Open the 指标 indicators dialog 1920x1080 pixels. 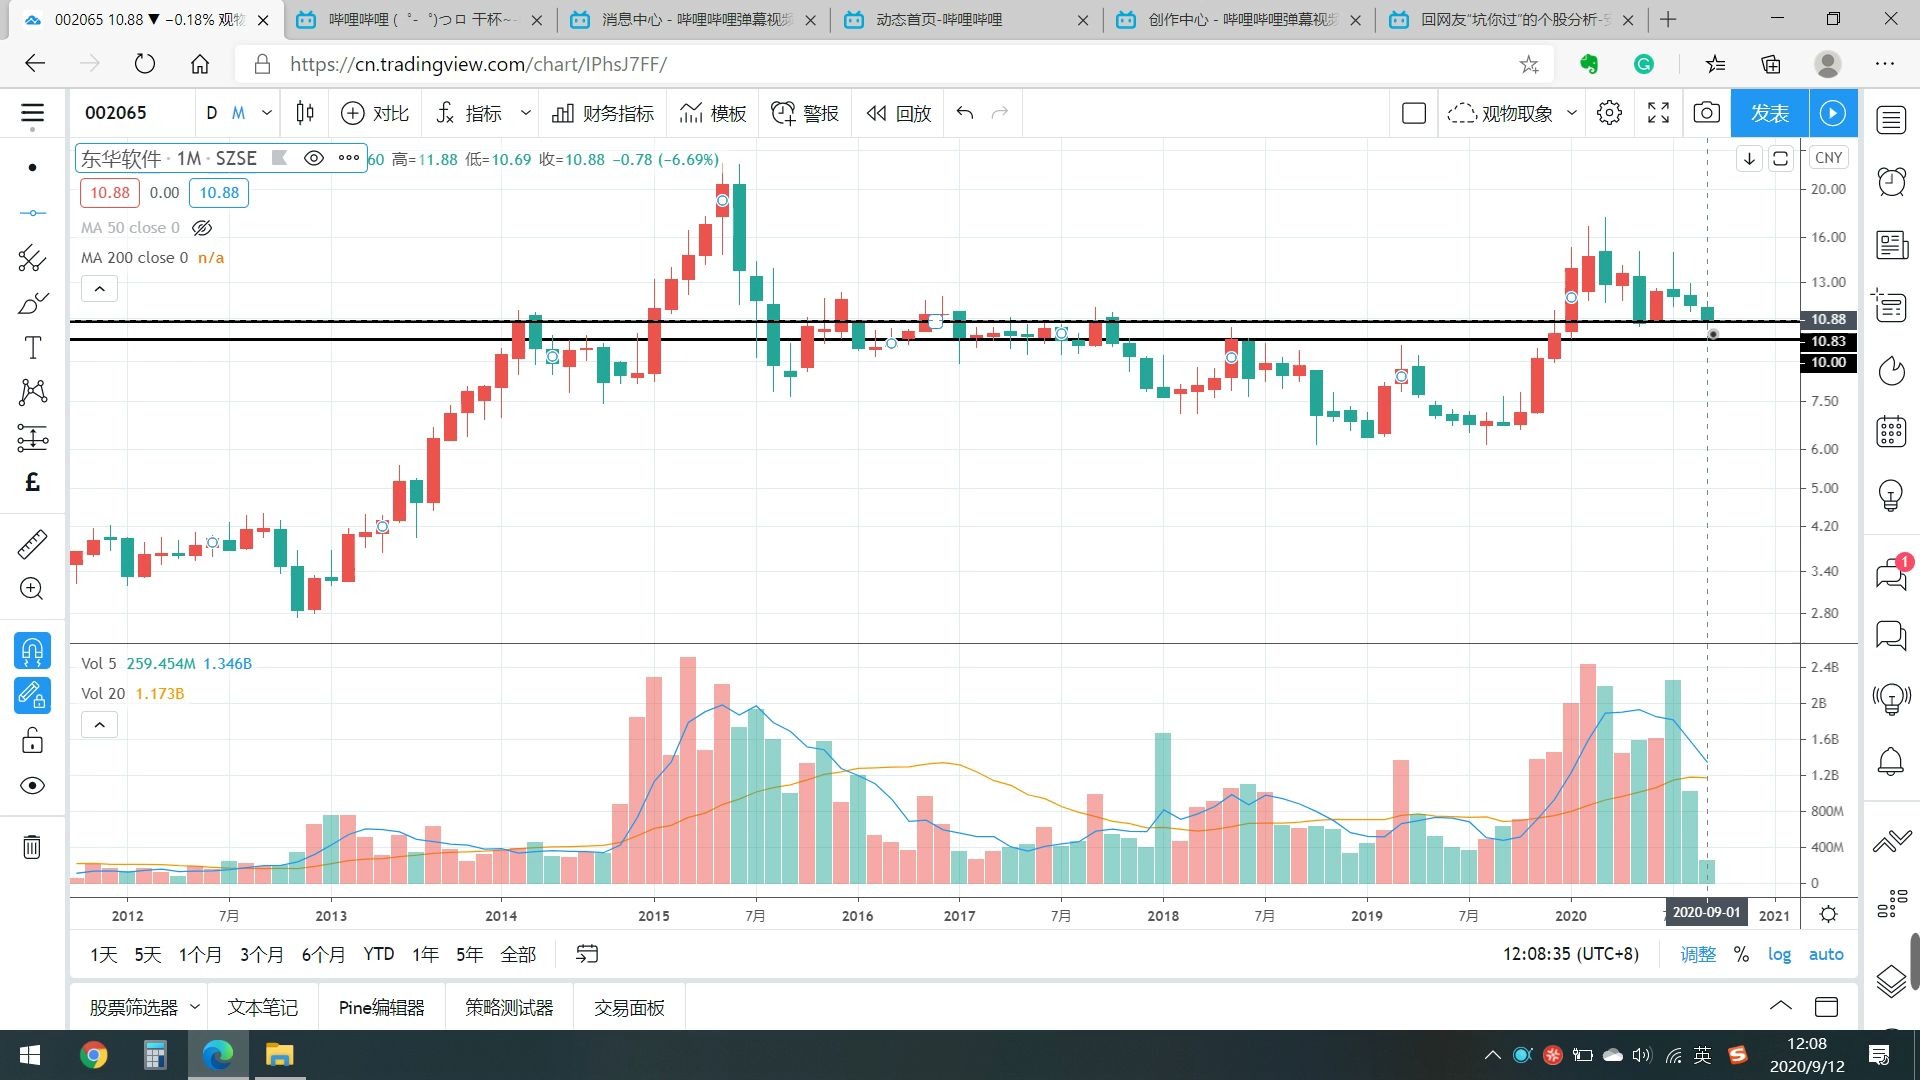[469, 113]
